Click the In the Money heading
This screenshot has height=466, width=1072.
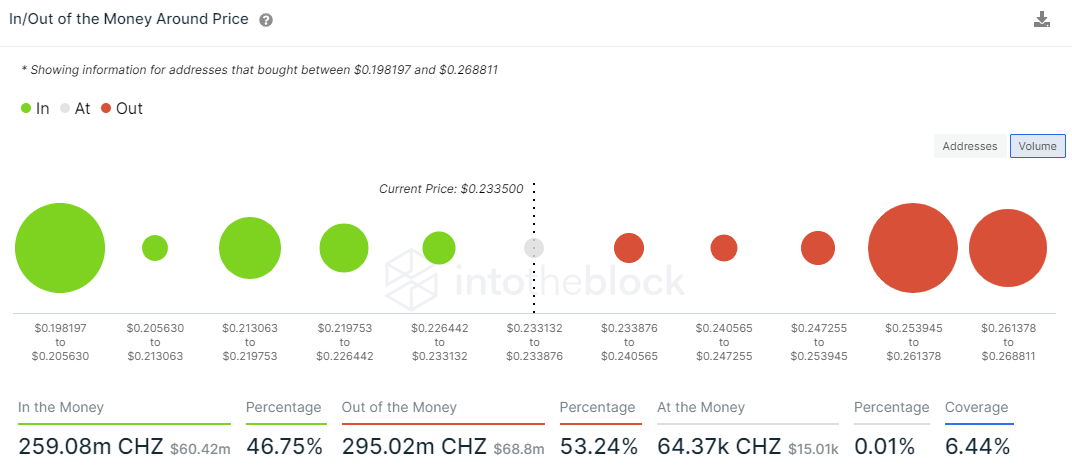tap(61, 407)
